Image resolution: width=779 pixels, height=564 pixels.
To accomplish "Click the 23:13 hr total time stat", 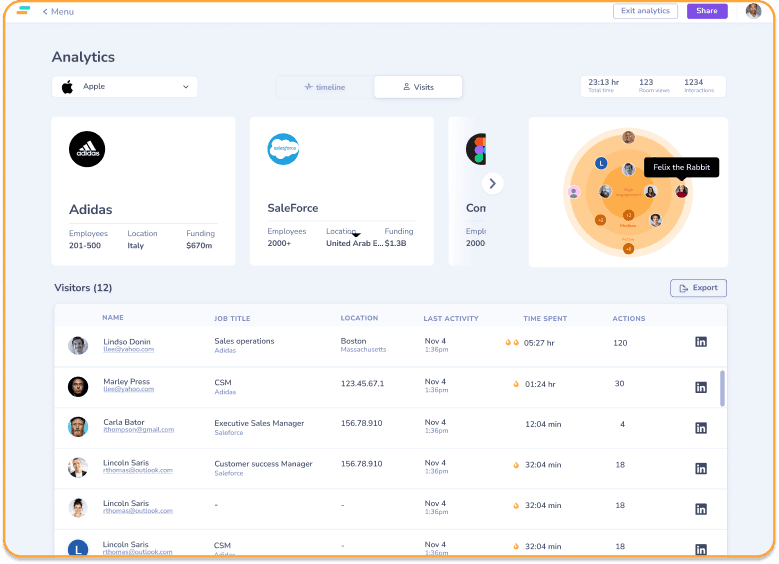I will point(604,85).
